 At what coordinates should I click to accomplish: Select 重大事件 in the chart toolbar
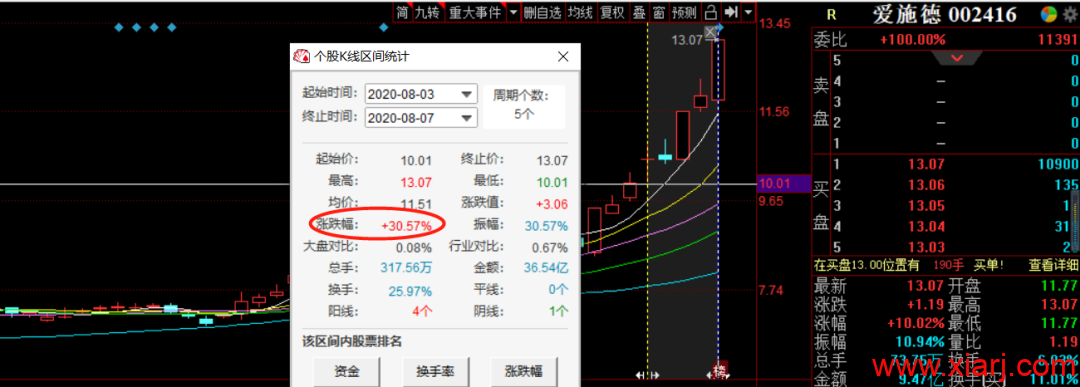475,12
